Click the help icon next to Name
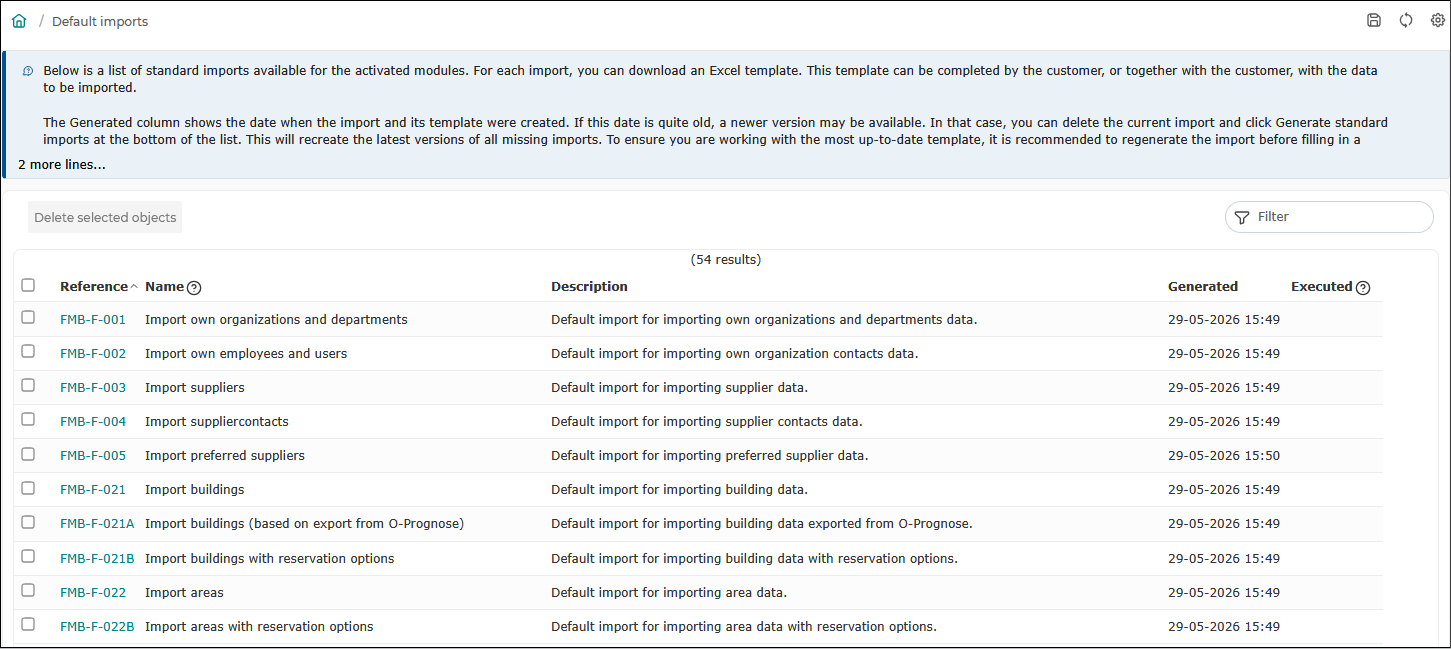The image size is (1451, 649). (194, 288)
